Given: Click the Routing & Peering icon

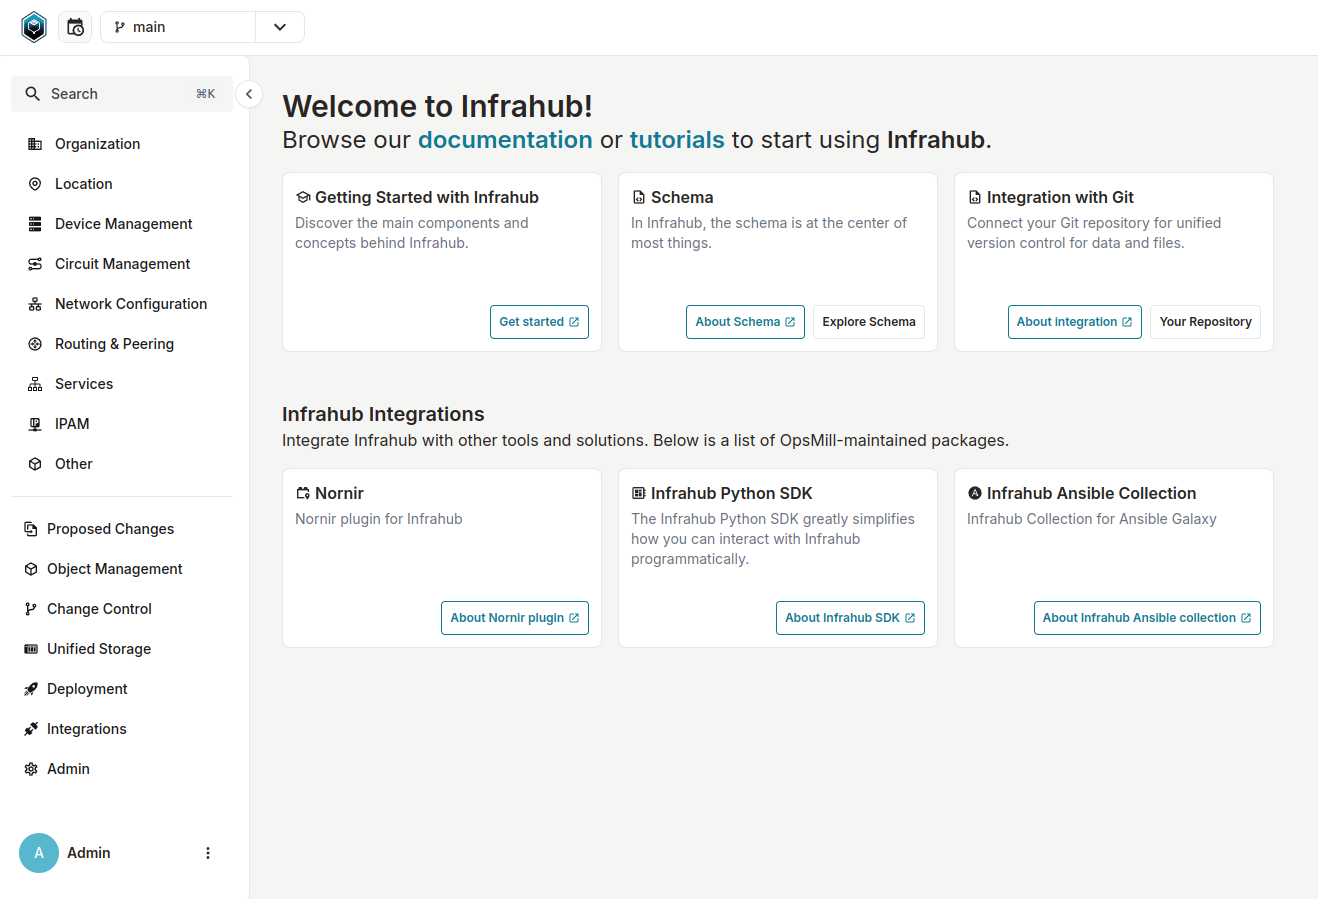Looking at the screenshot, I should [34, 343].
